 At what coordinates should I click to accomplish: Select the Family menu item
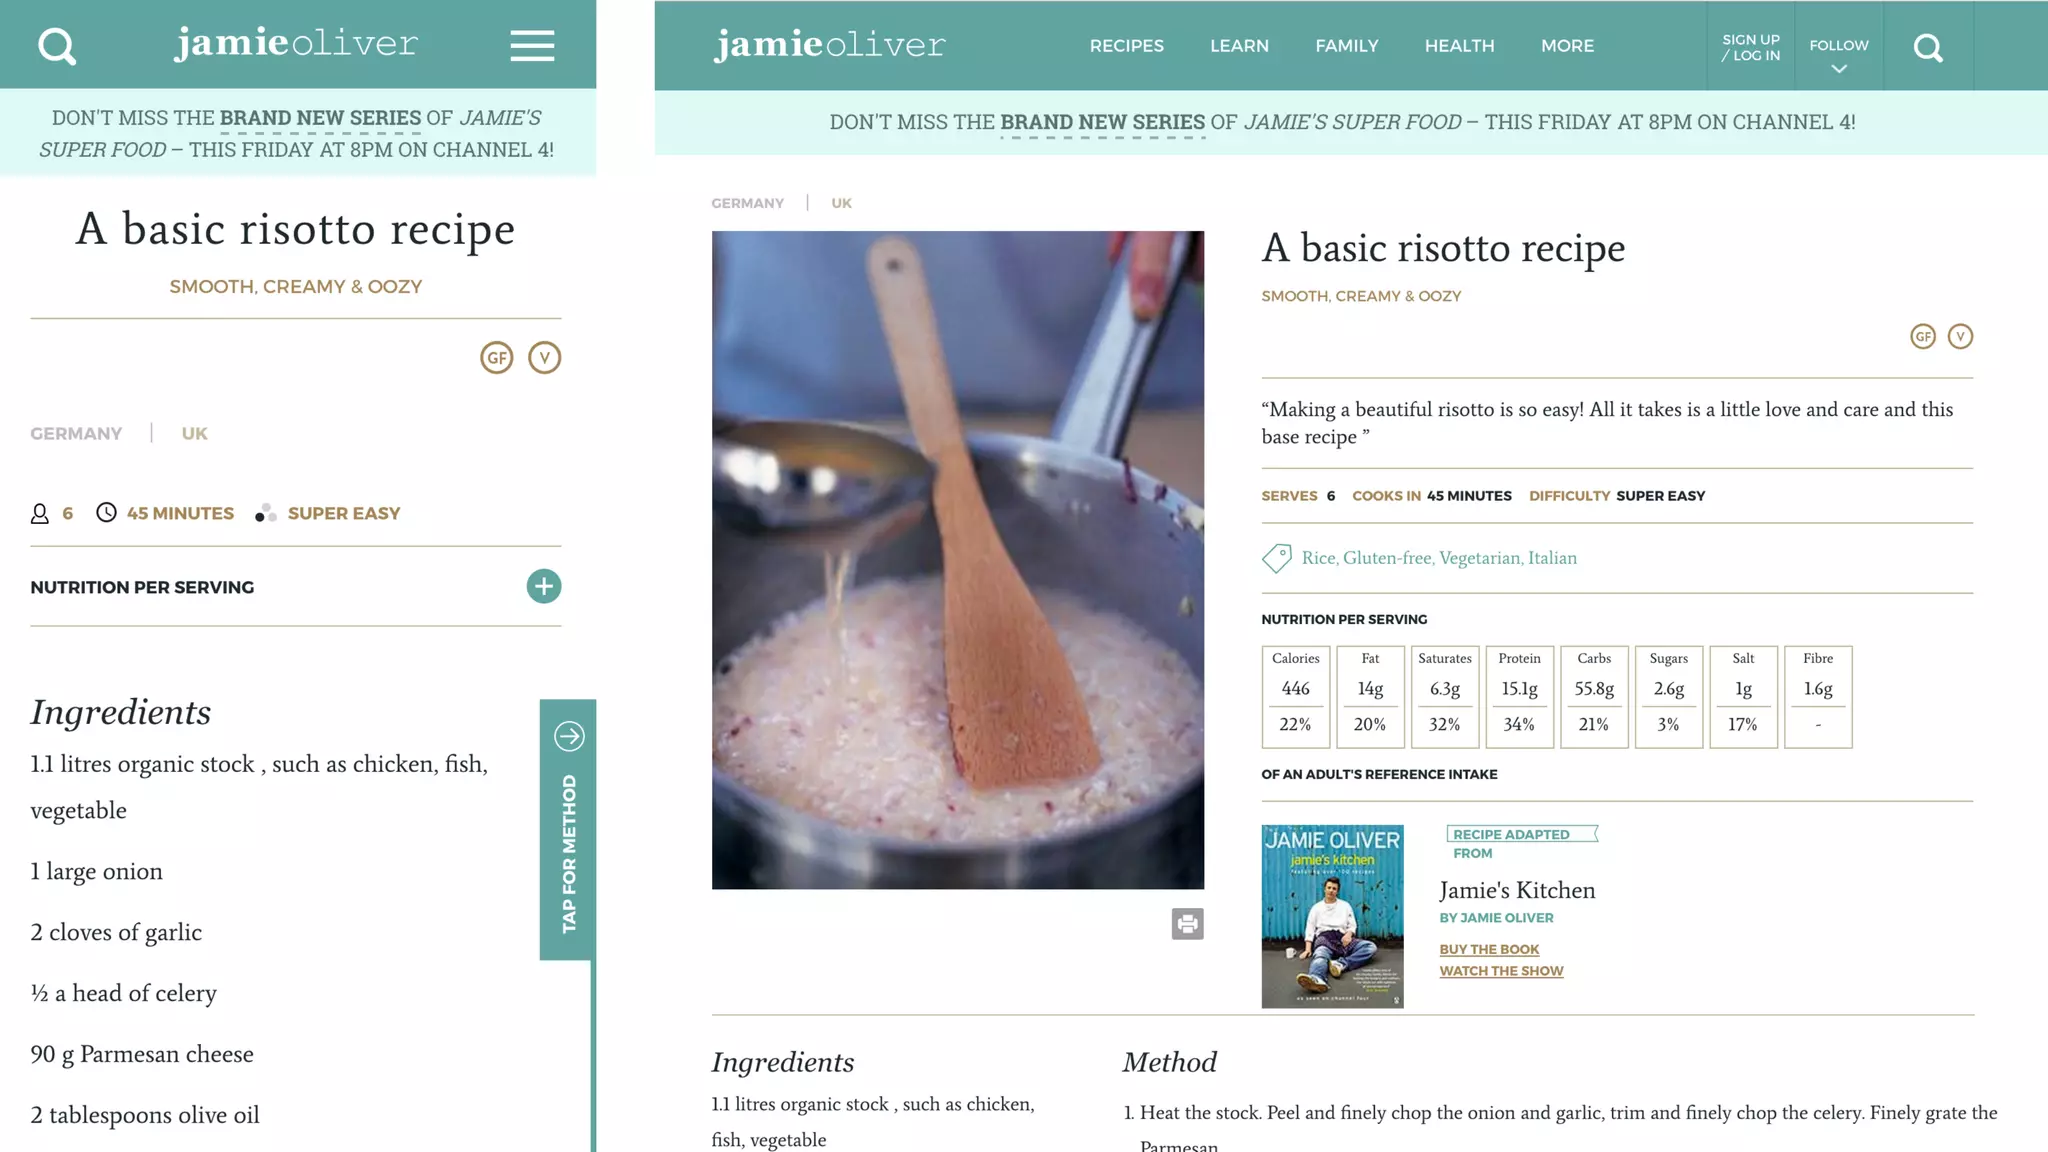coord(1346,46)
